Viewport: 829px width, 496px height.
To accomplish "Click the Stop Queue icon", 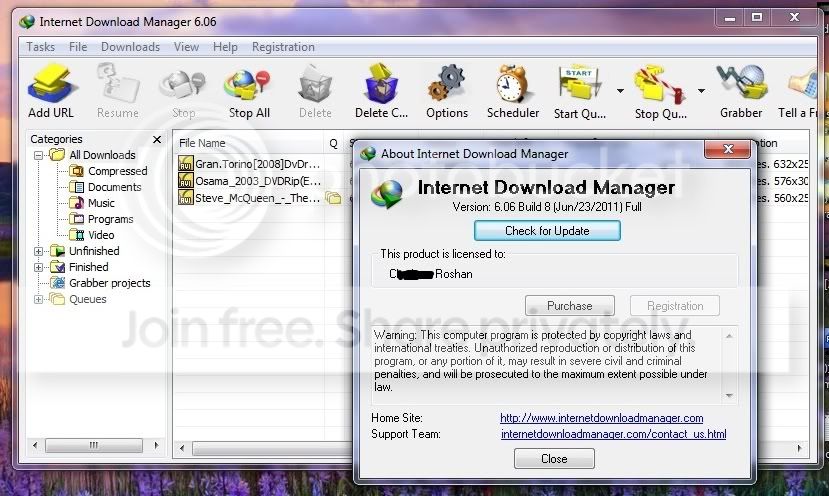I will [659, 84].
